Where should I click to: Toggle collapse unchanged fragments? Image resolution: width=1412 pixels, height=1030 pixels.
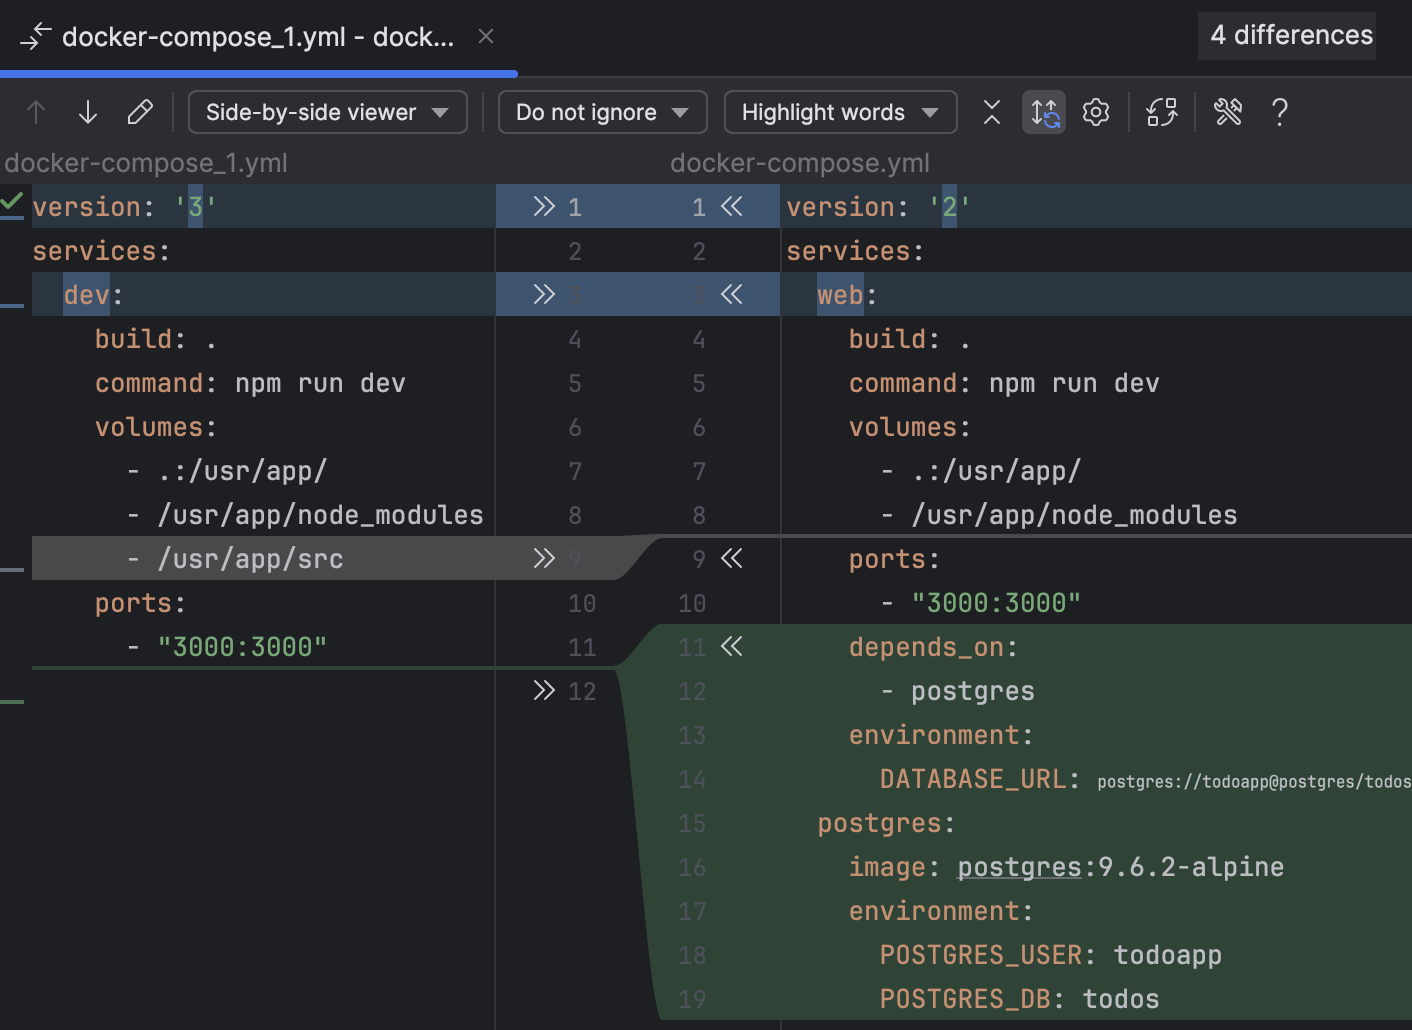point(991,112)
